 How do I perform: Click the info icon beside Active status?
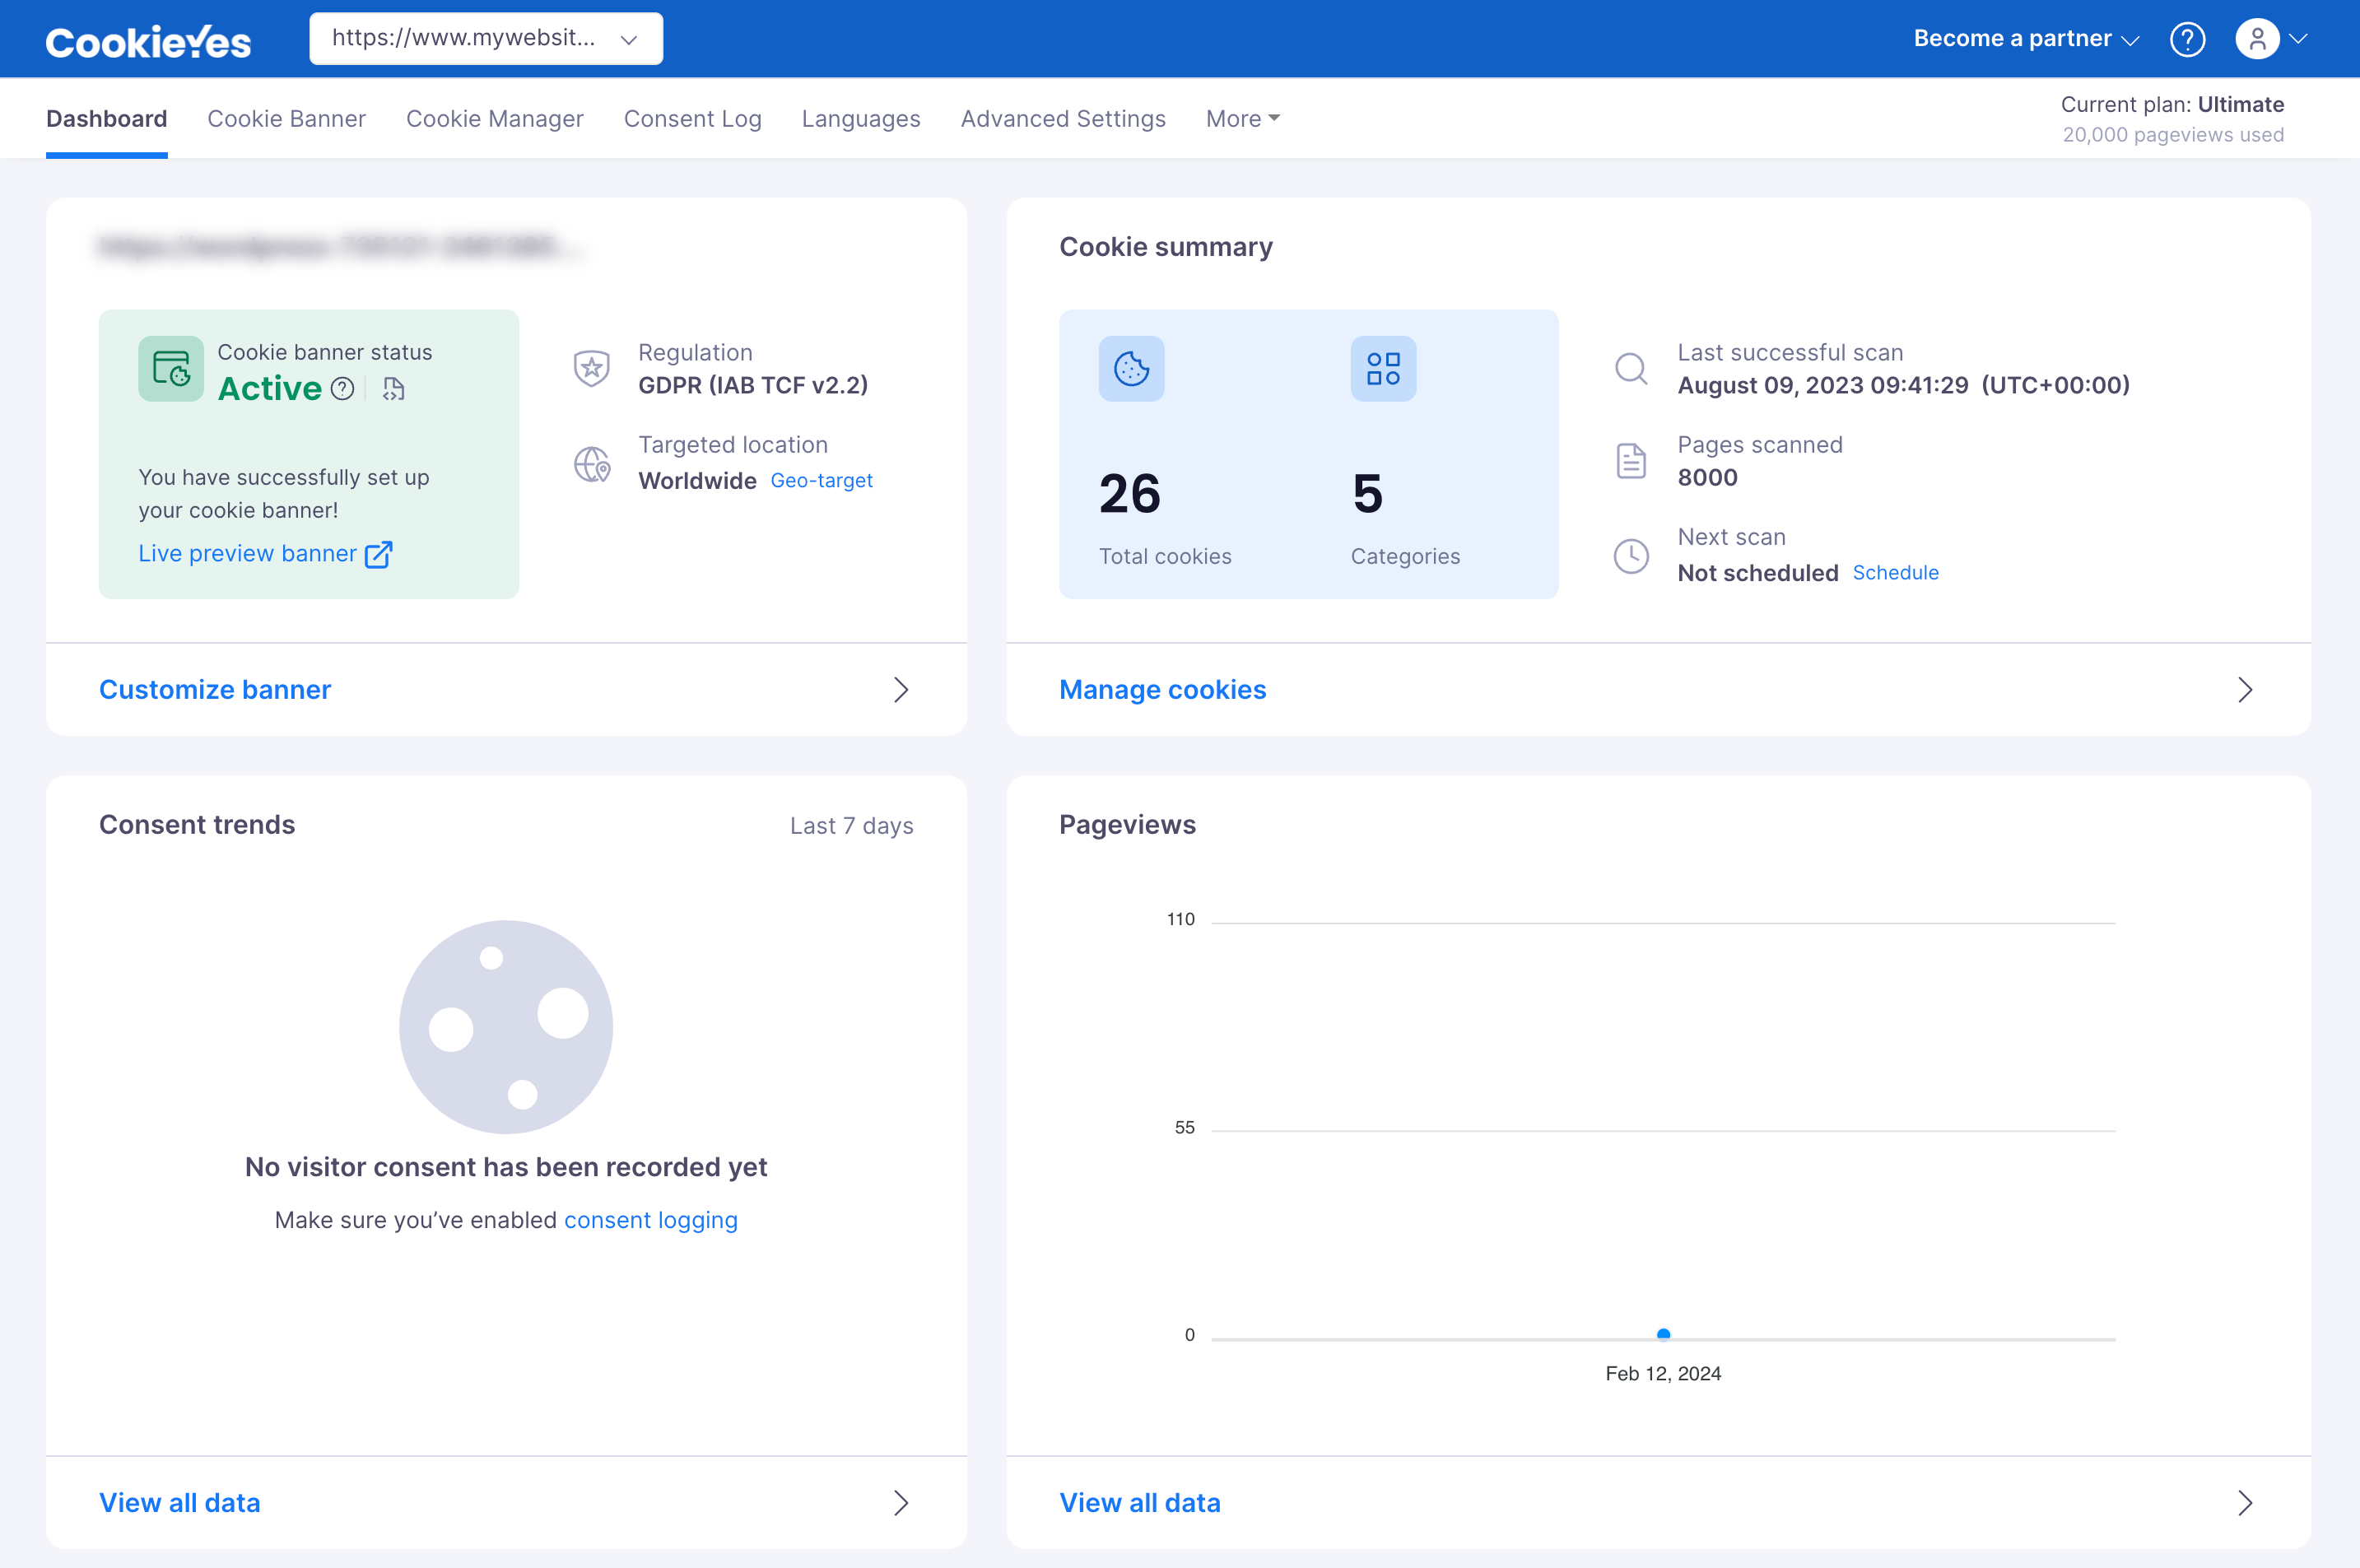343,389
